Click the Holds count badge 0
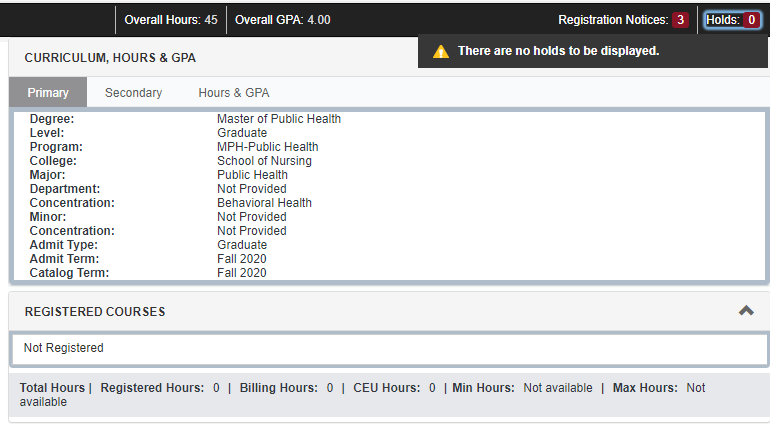The height and width of the screenshot is (429, 770). pos(751,20)
